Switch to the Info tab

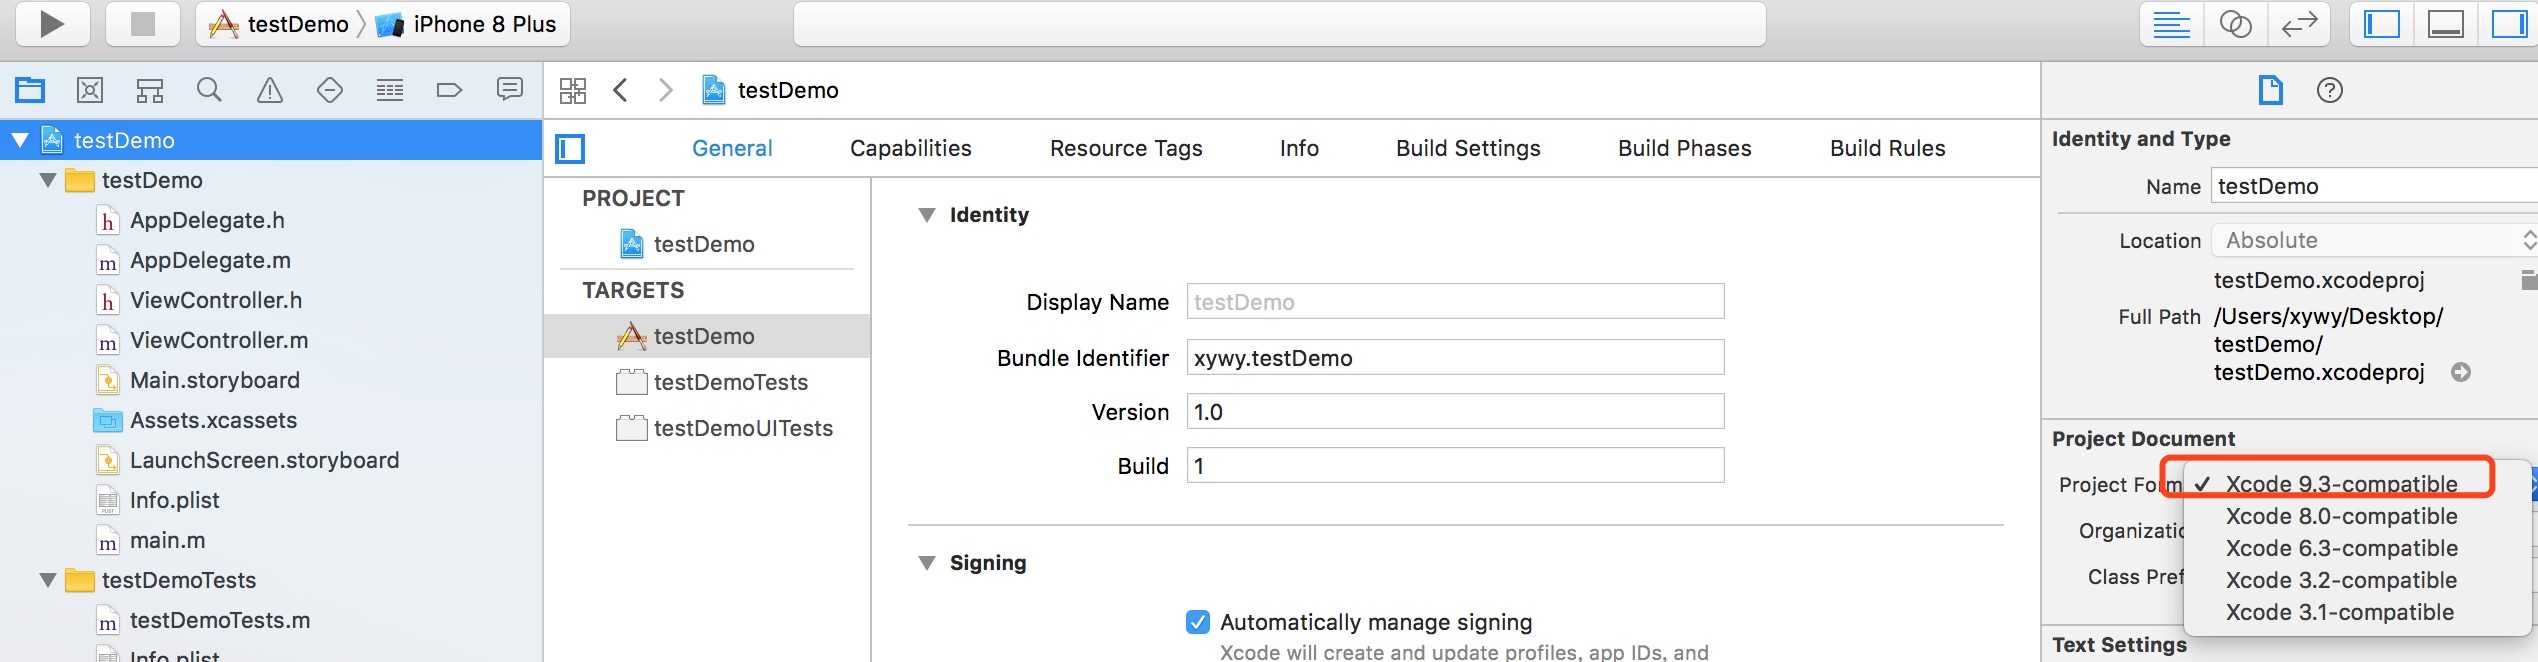1299,148
